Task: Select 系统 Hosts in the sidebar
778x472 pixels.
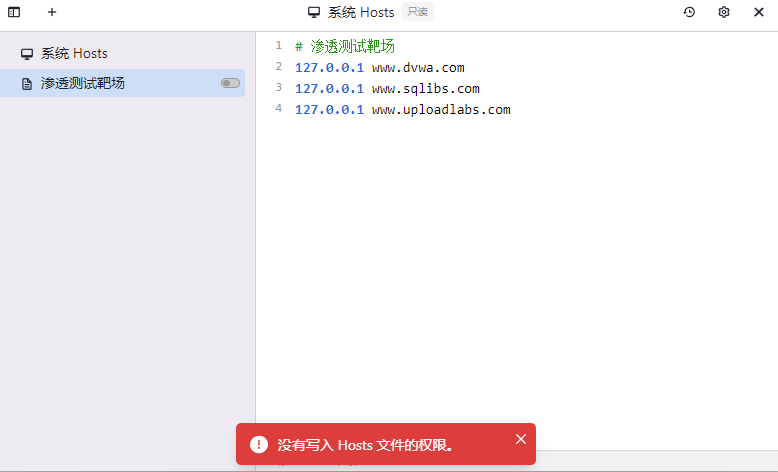Action: click(x=123, y=54)
